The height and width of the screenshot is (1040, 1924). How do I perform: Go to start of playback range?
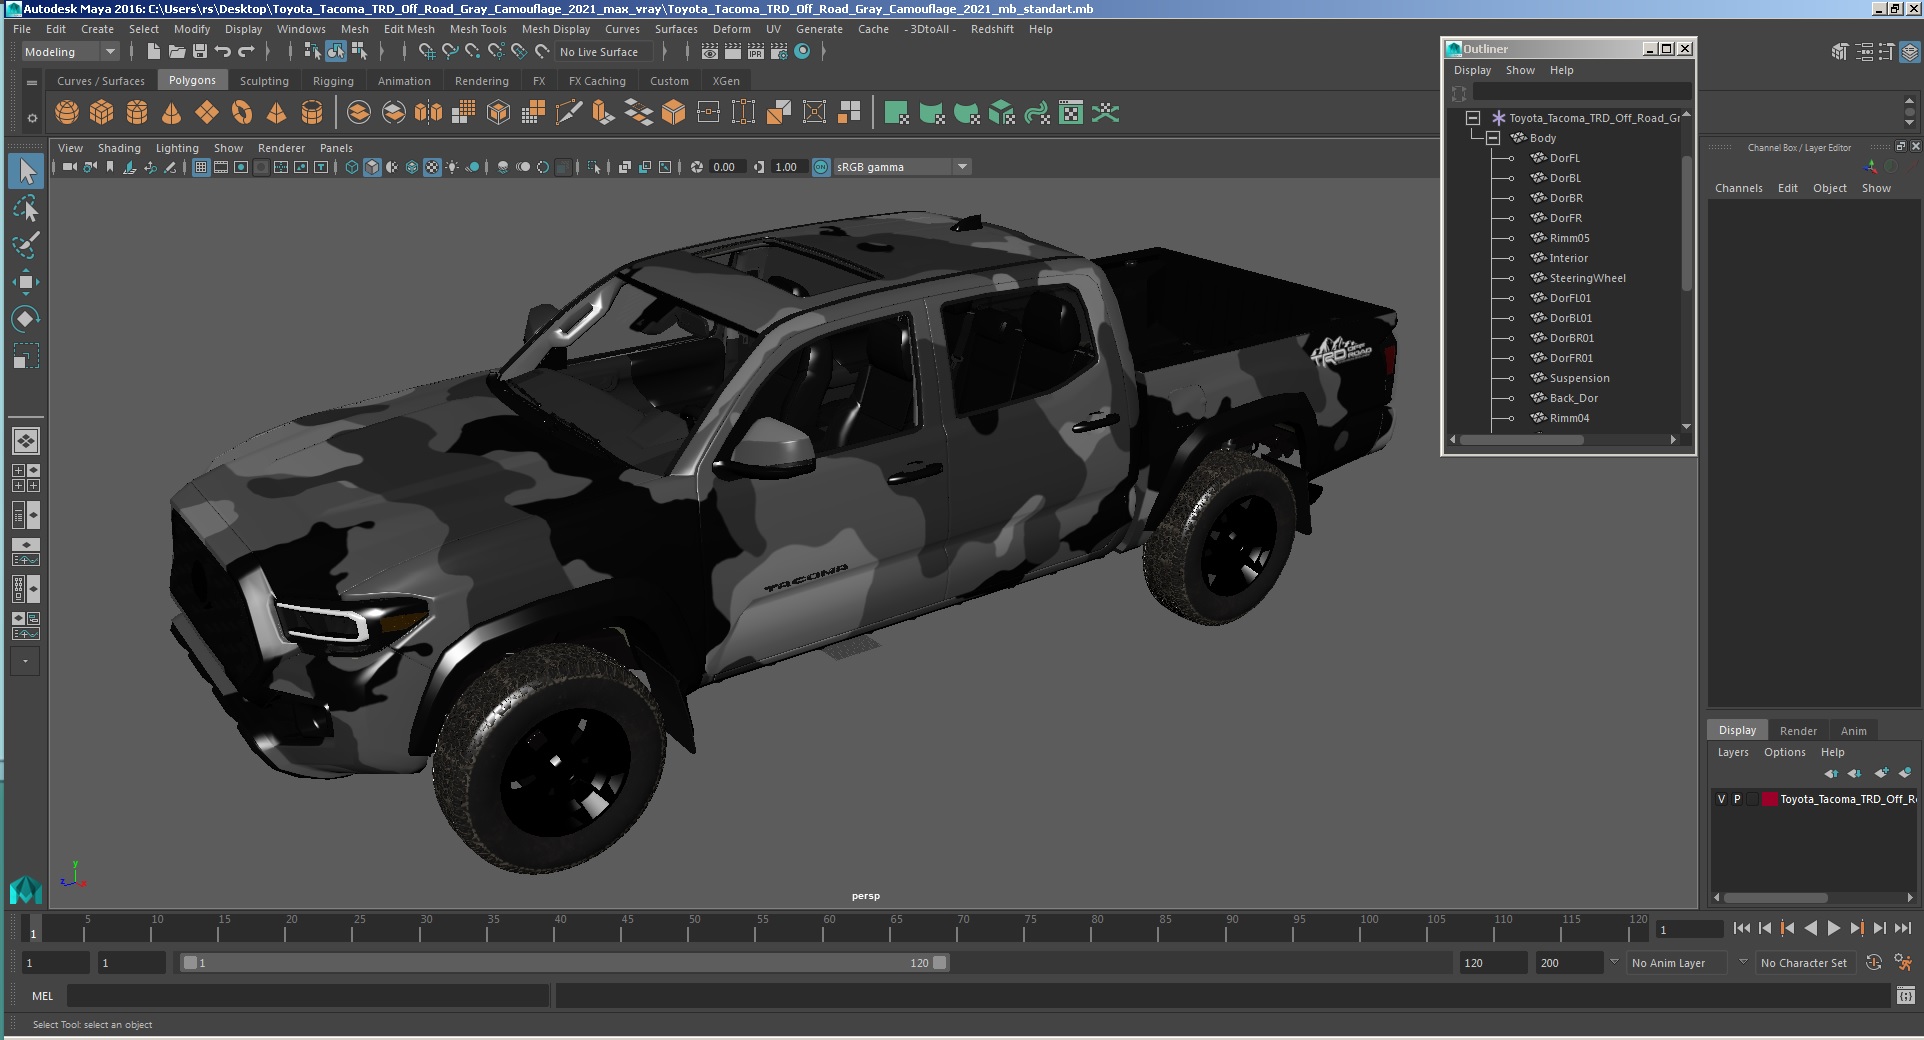1742,928
